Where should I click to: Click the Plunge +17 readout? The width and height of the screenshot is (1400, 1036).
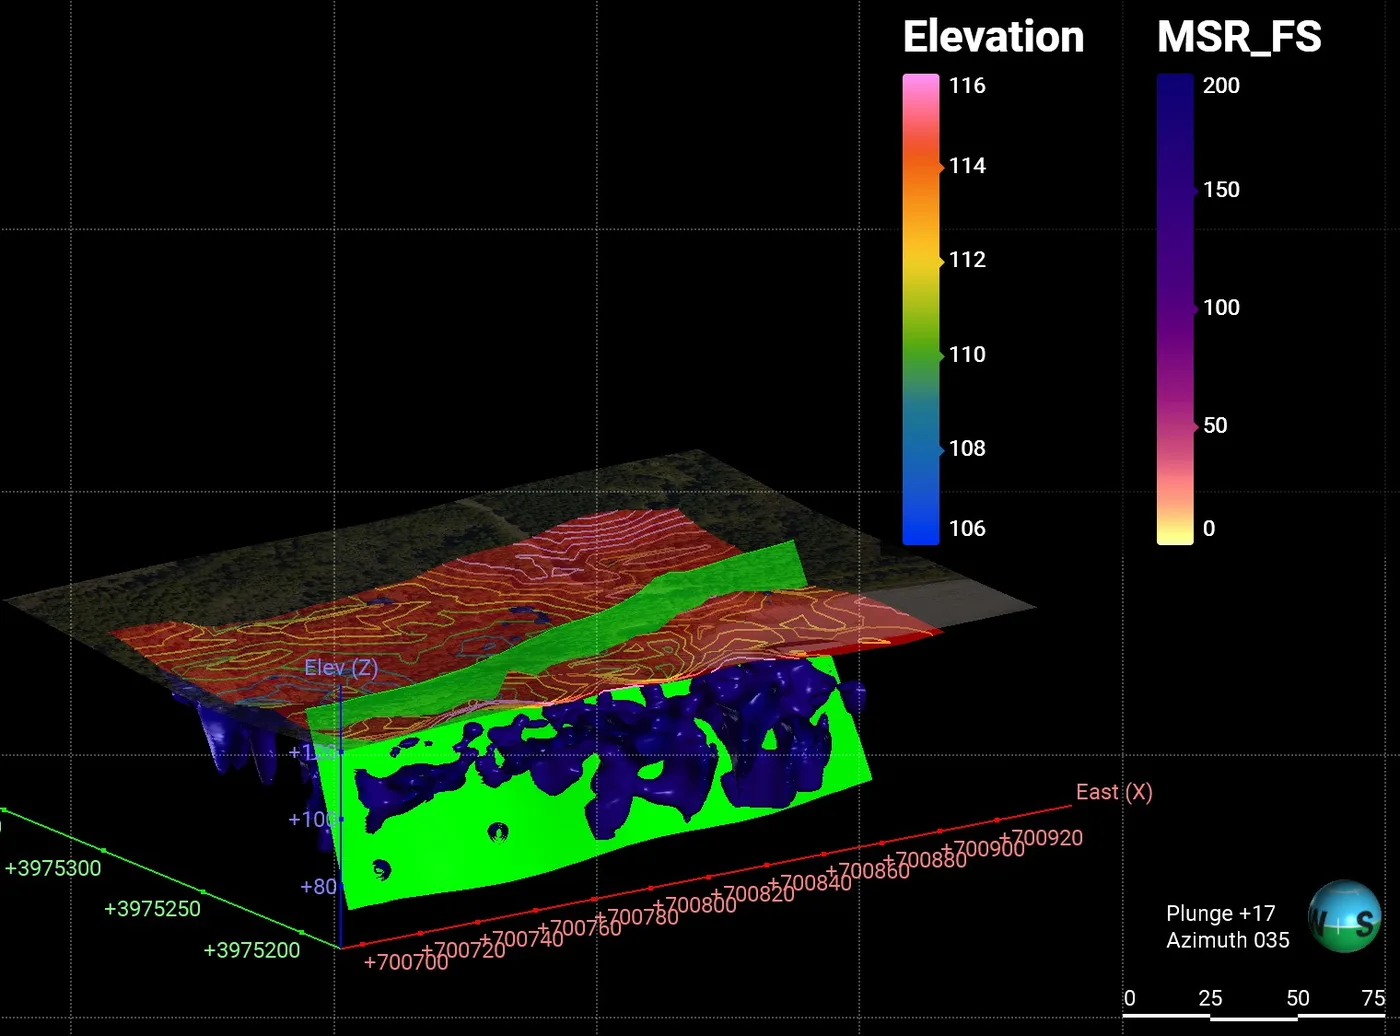1220,914
